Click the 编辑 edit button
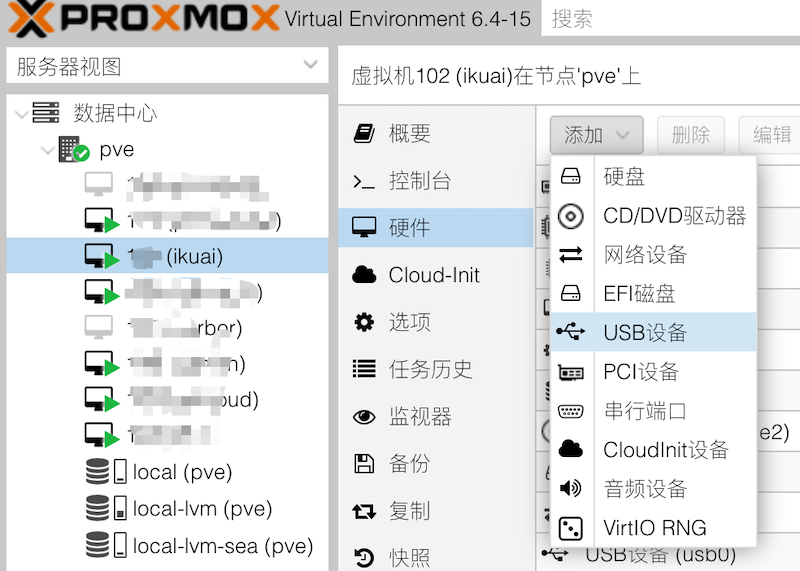800x571 pixels. [769, 135]
